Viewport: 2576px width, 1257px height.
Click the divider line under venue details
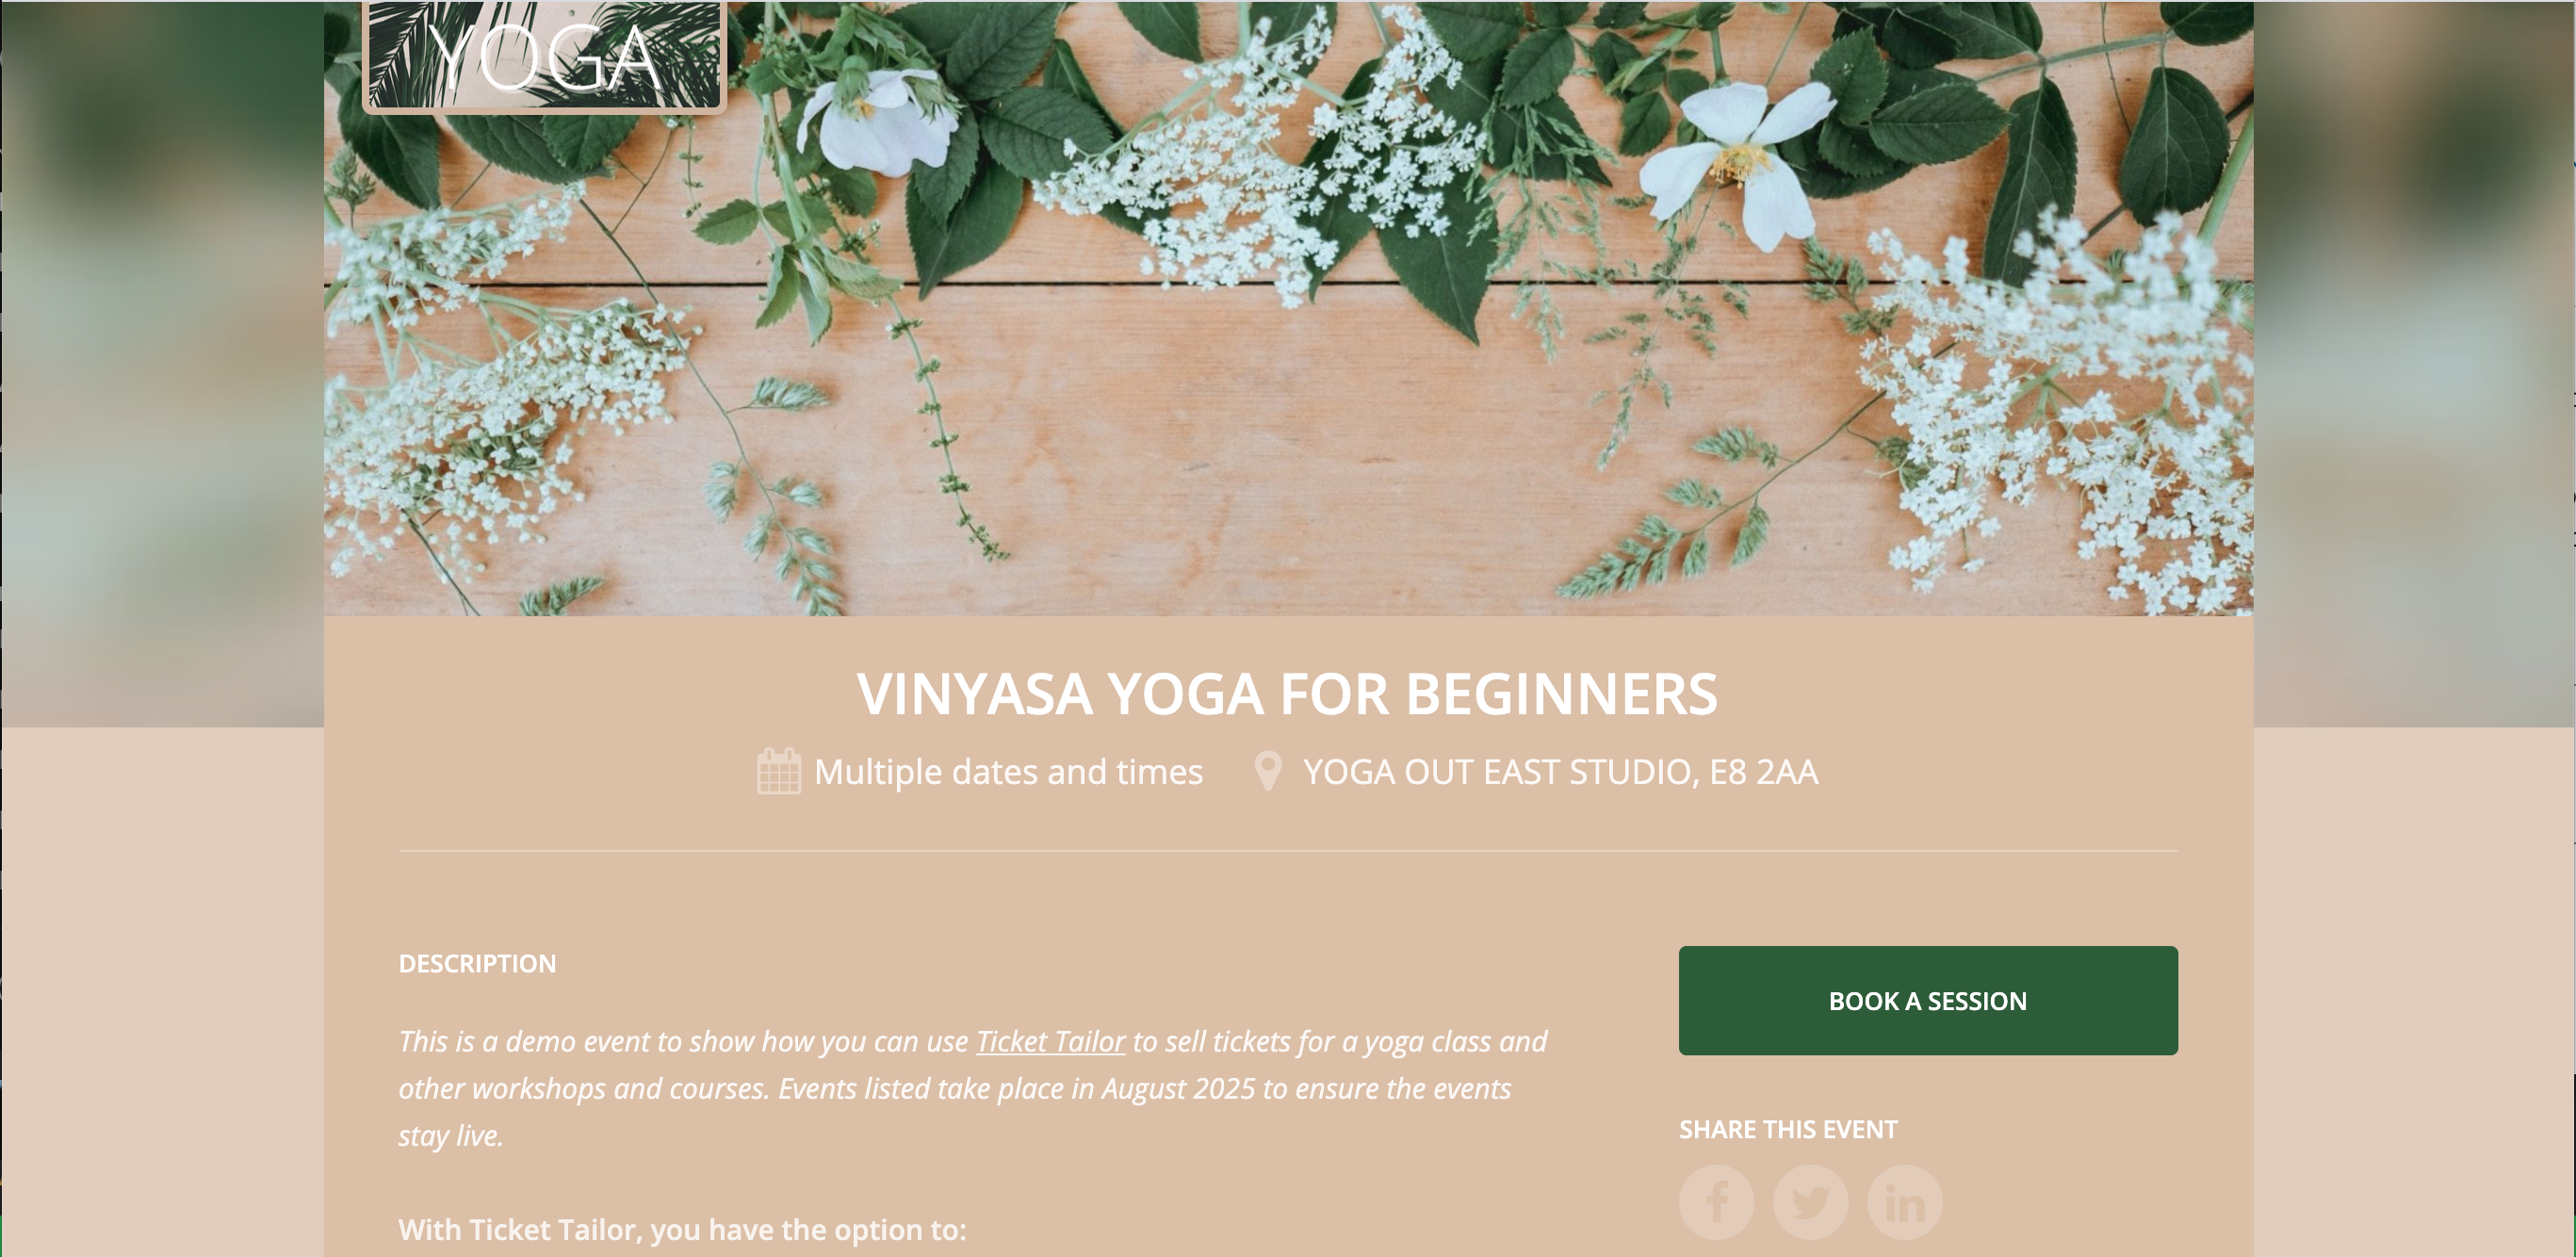tap(1288, 851)
